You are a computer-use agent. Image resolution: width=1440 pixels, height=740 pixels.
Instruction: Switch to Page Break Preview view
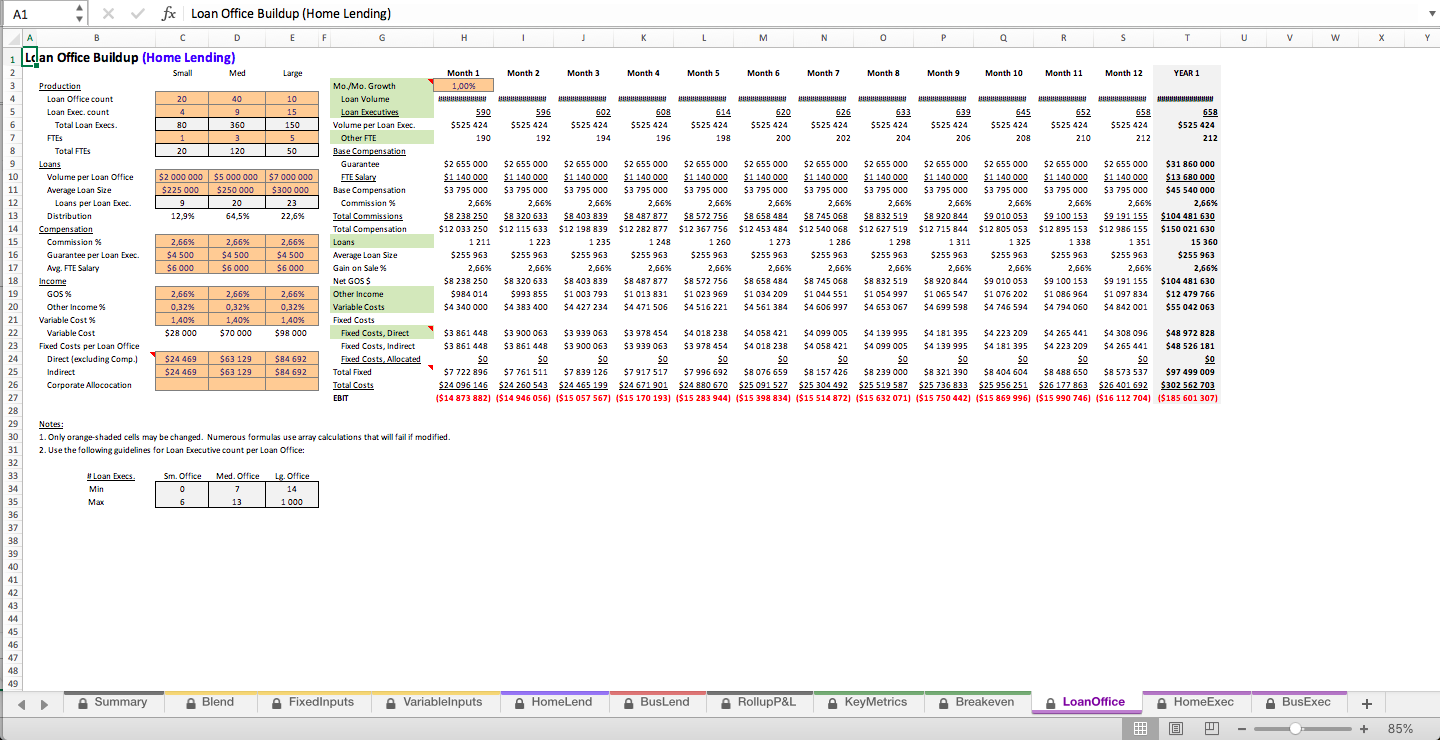[x=1213, y=728]
